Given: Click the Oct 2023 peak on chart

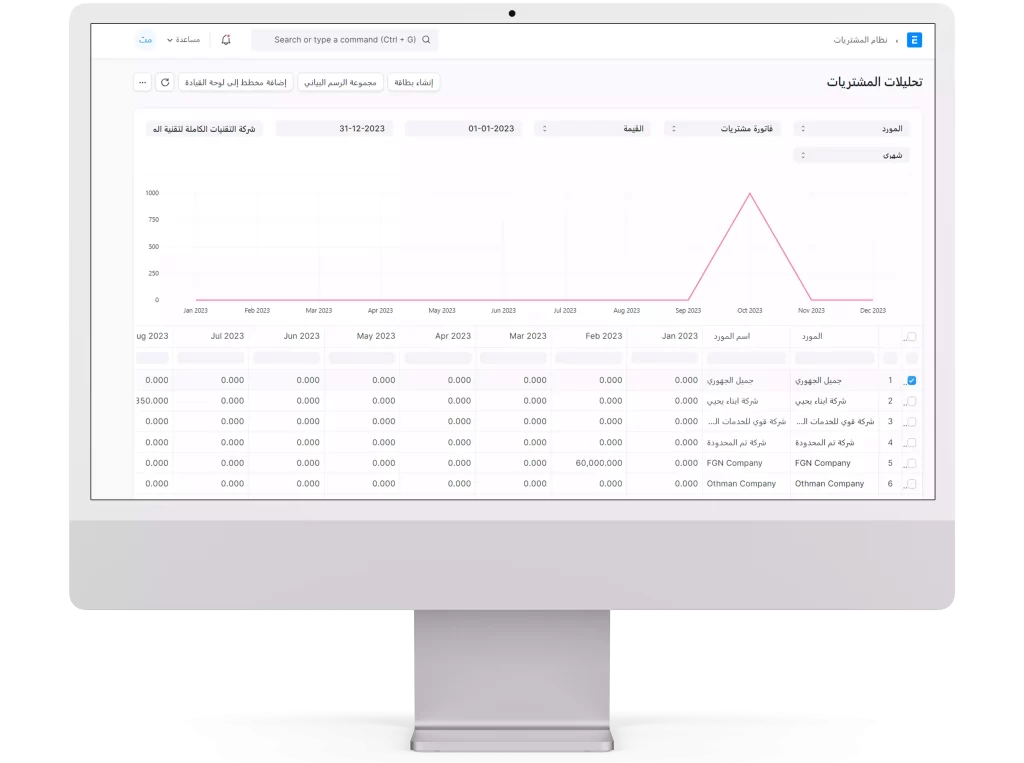Looking at the screenshot, I should (750, 194).
